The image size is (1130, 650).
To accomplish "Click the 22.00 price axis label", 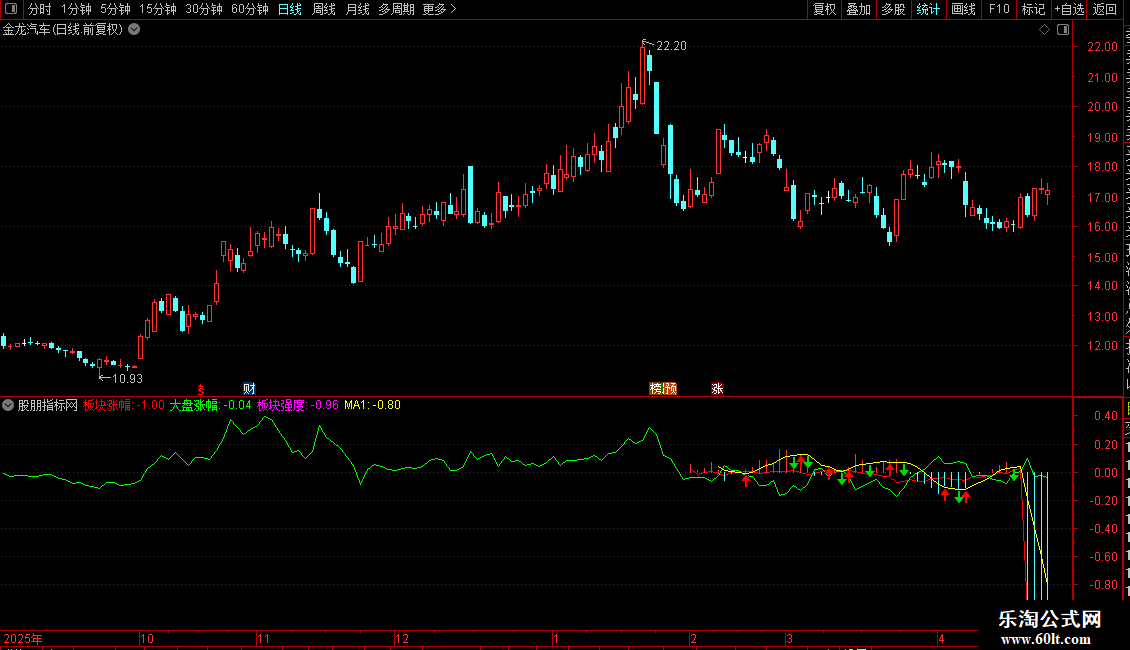I will (x=1102, y=47).
